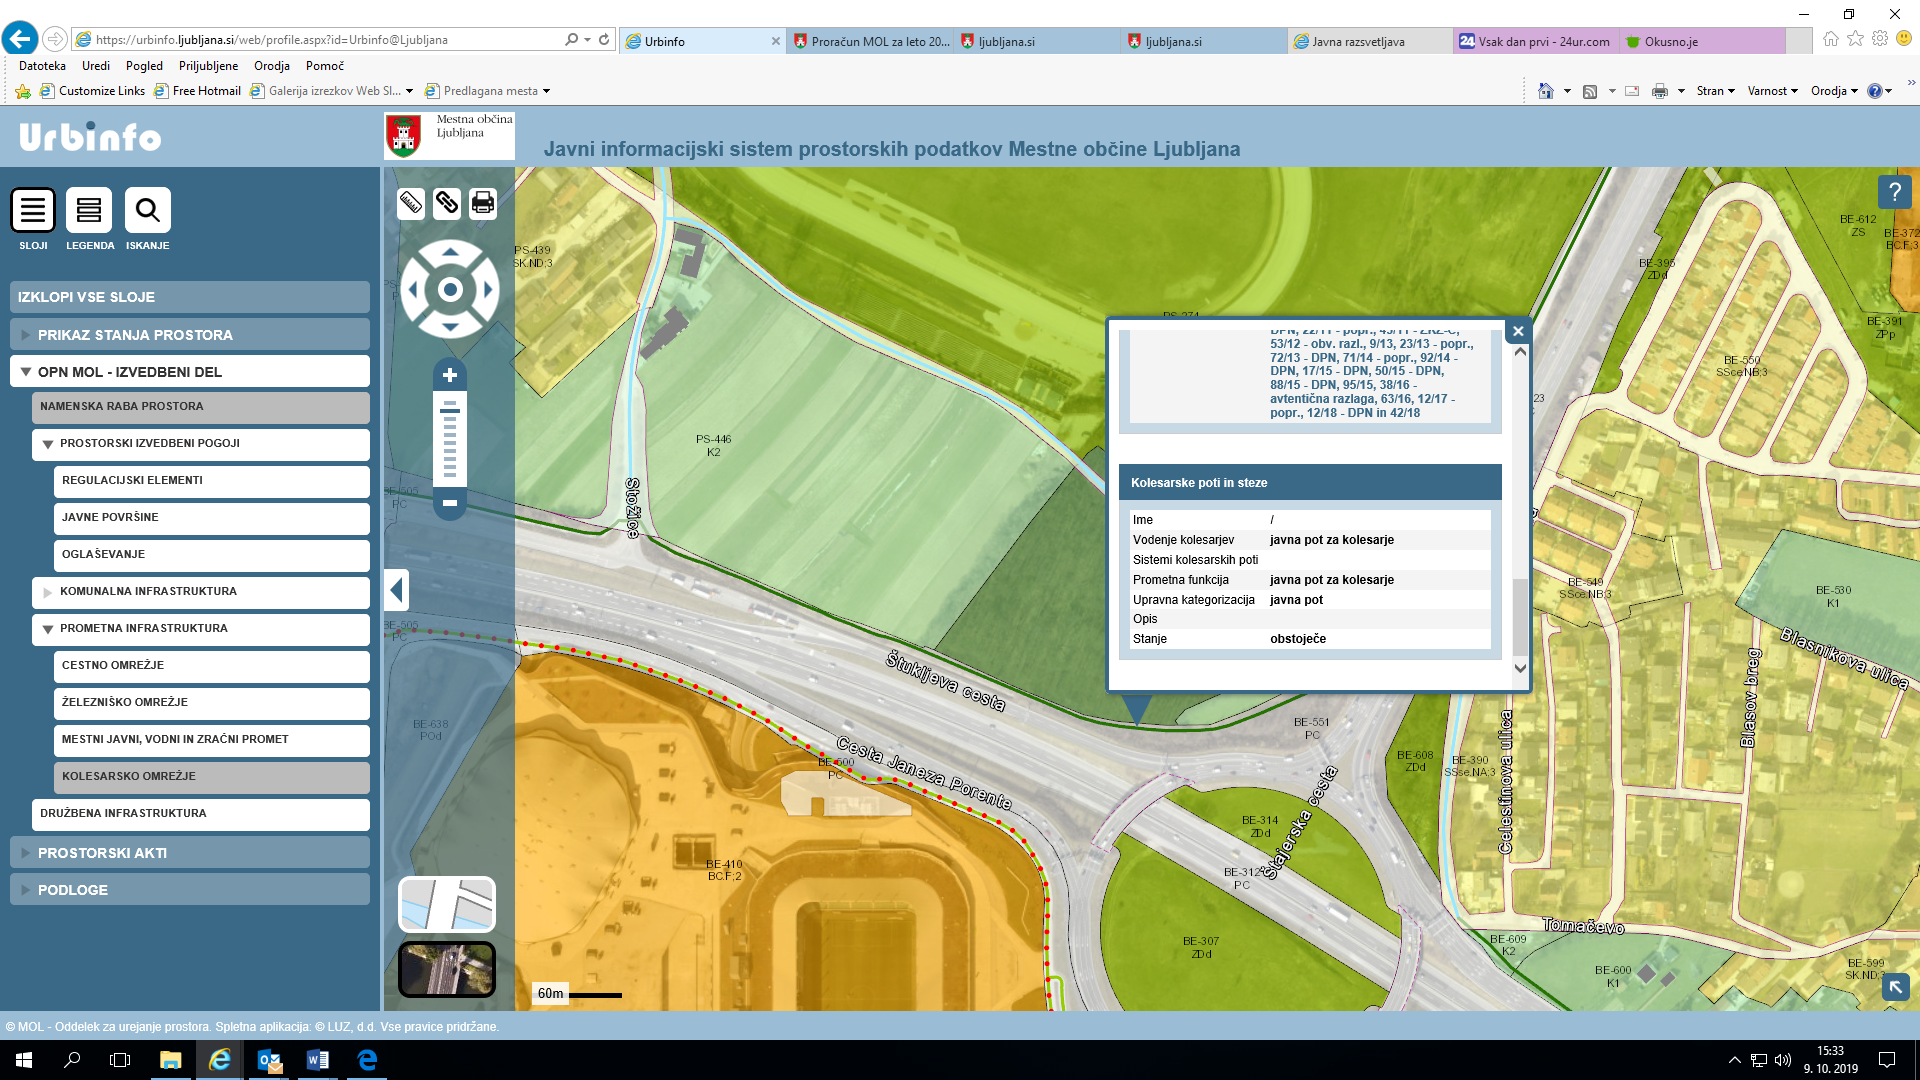Open the Priljubljene menu

[x=208, y=66]
